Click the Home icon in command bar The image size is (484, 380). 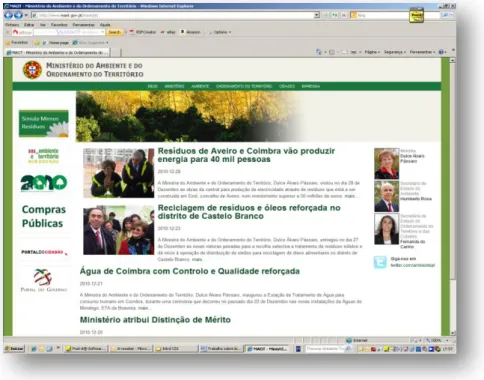click(x=319, y=52)
